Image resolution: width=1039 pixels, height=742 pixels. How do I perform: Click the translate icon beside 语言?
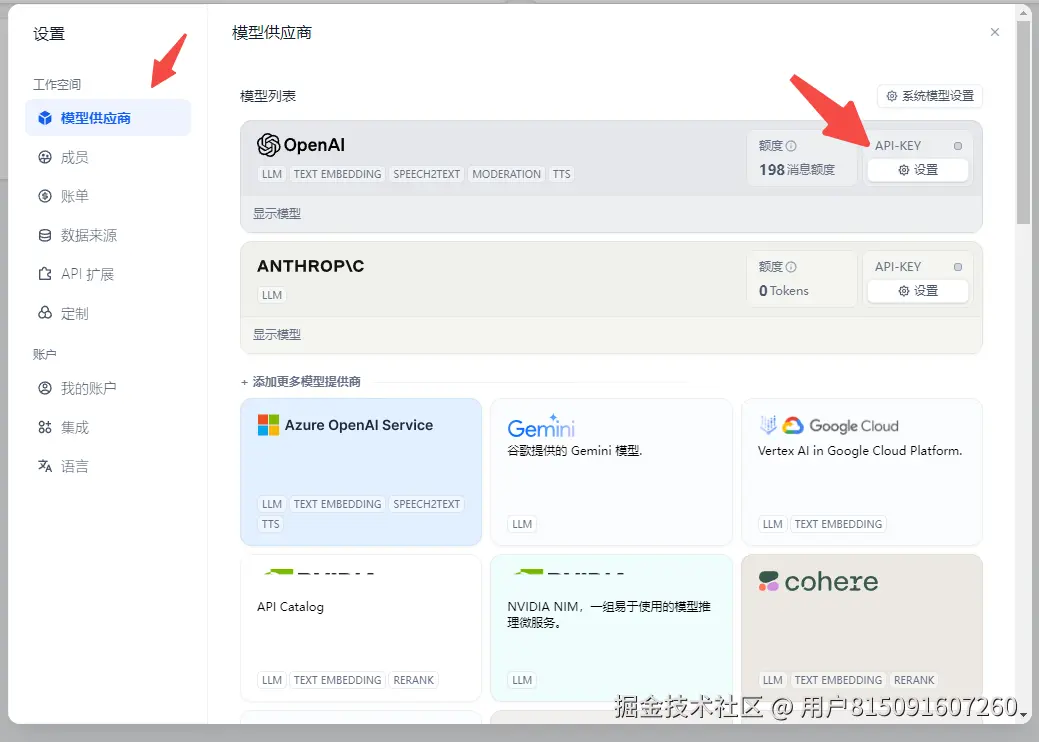[x=45, y=466]
